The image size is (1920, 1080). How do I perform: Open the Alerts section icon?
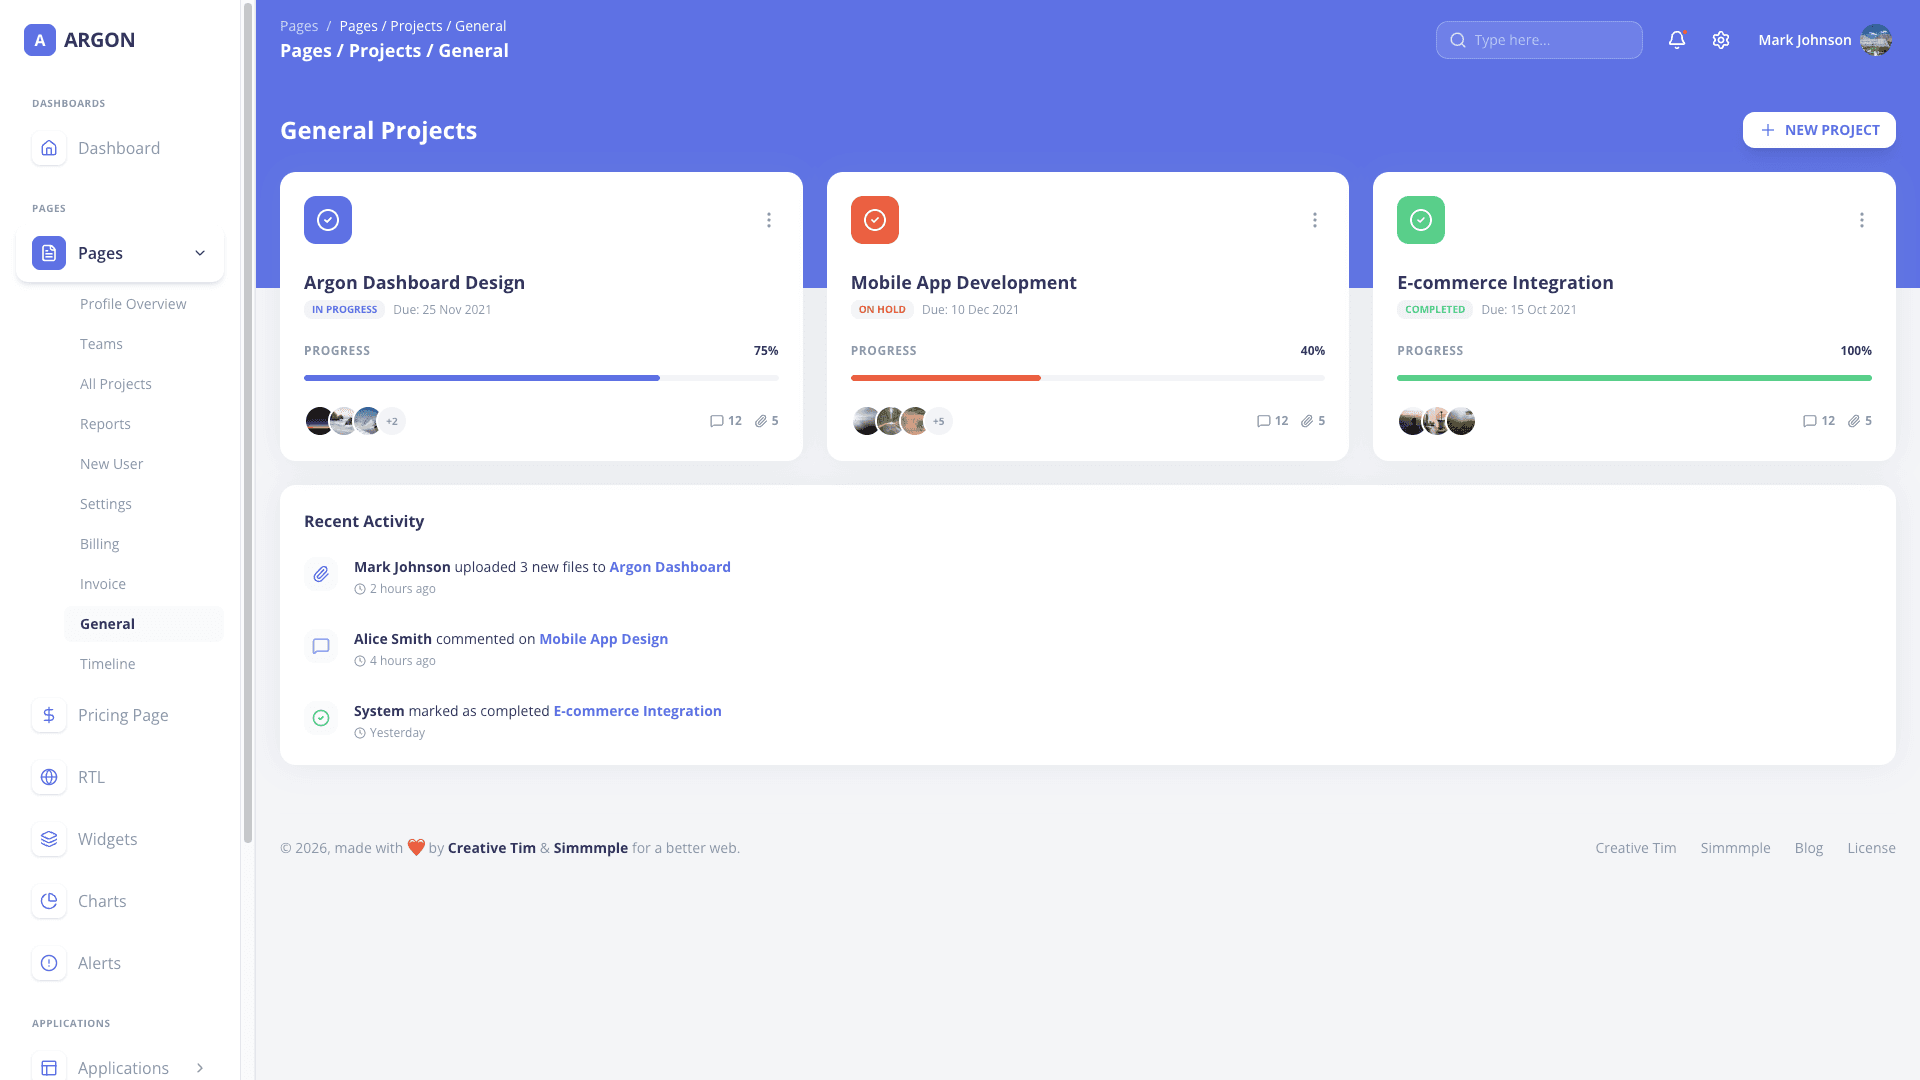(x=48, y=963)
